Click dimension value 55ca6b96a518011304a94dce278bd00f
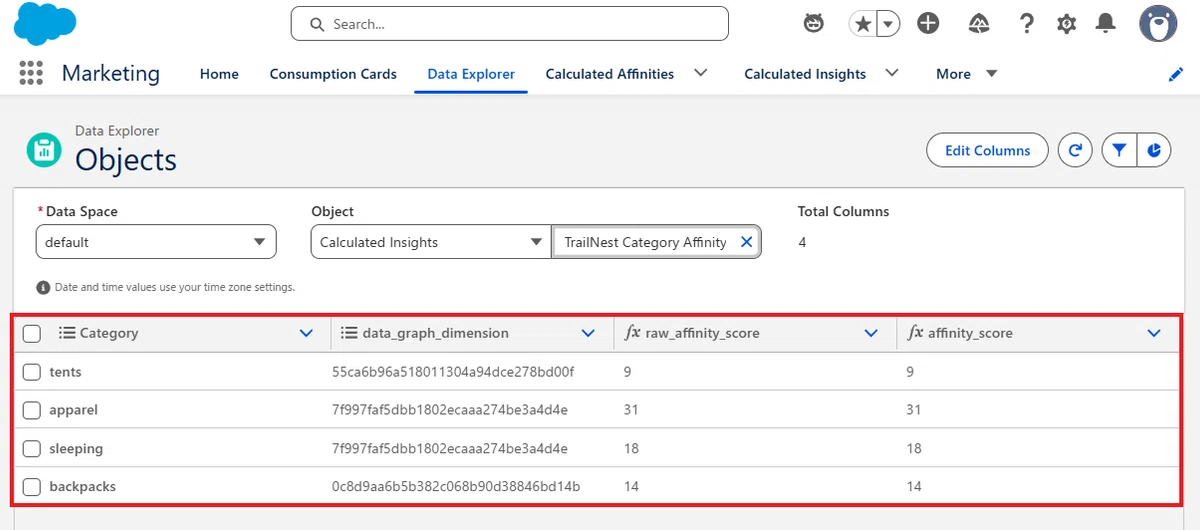Screen dimensions: 1200x530 tap(453, 372)
